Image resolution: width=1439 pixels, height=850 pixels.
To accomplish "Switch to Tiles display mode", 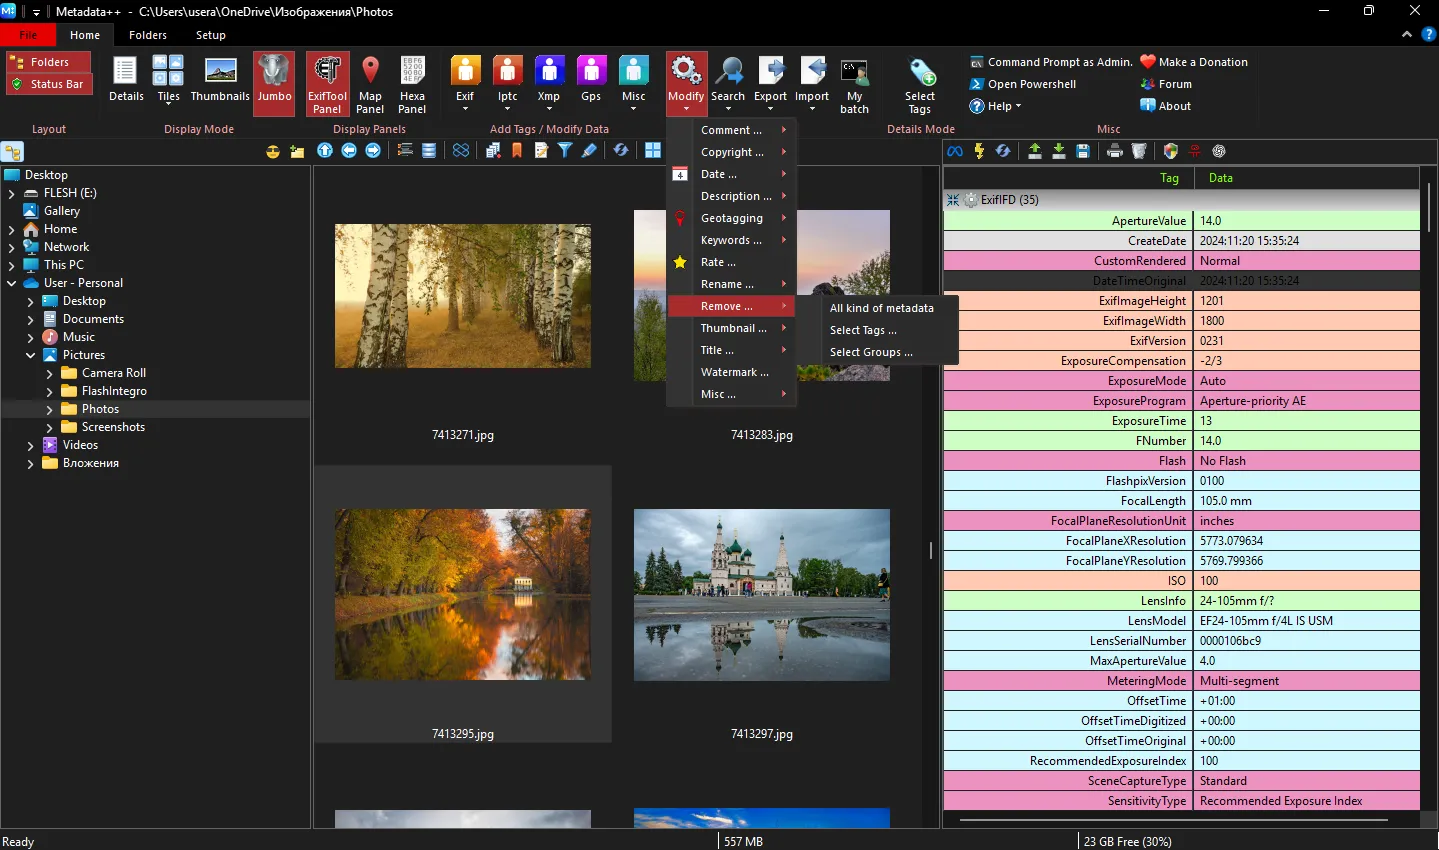I will point(168,80).
